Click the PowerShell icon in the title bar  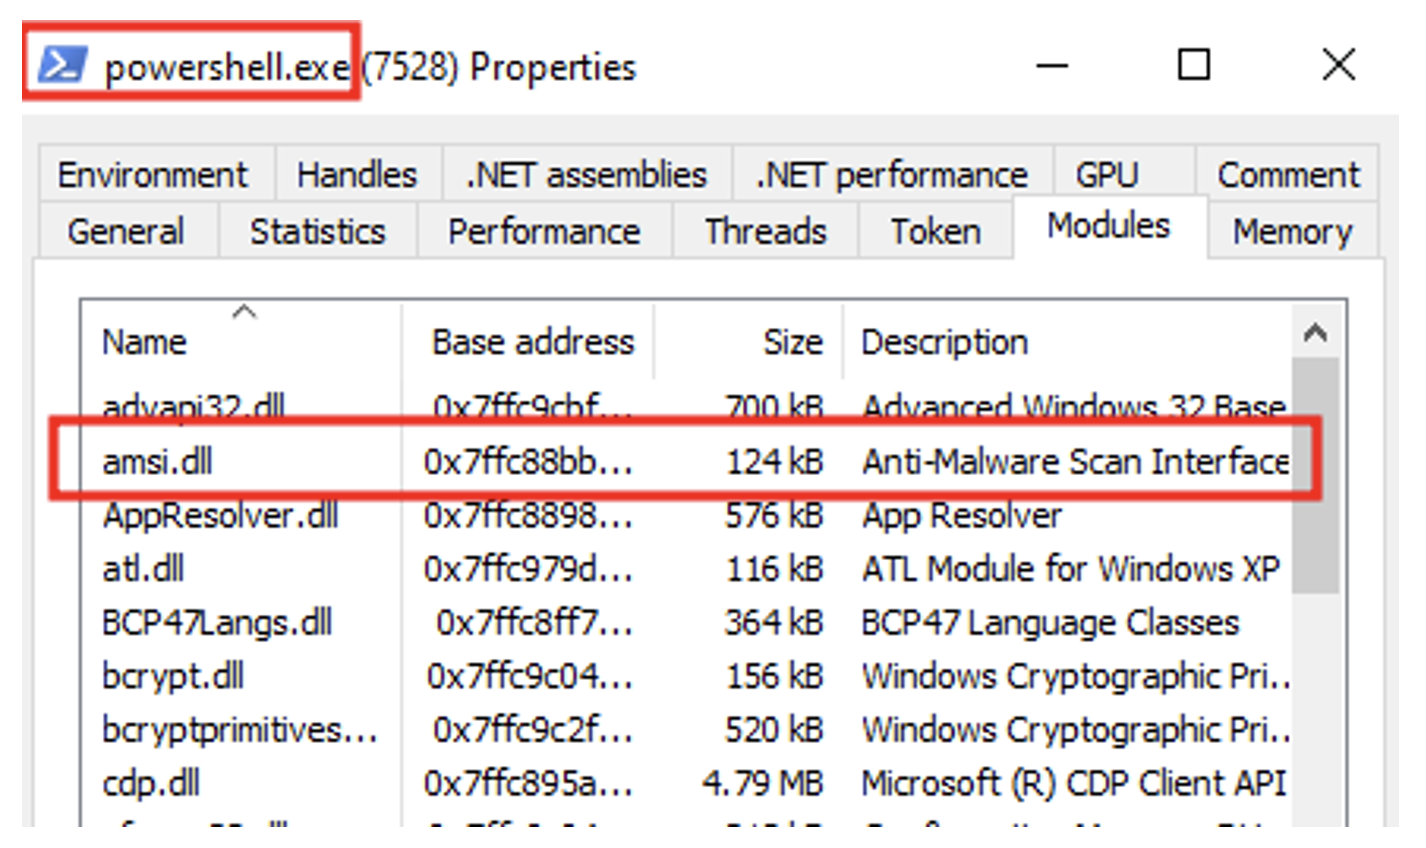point(63,64)
